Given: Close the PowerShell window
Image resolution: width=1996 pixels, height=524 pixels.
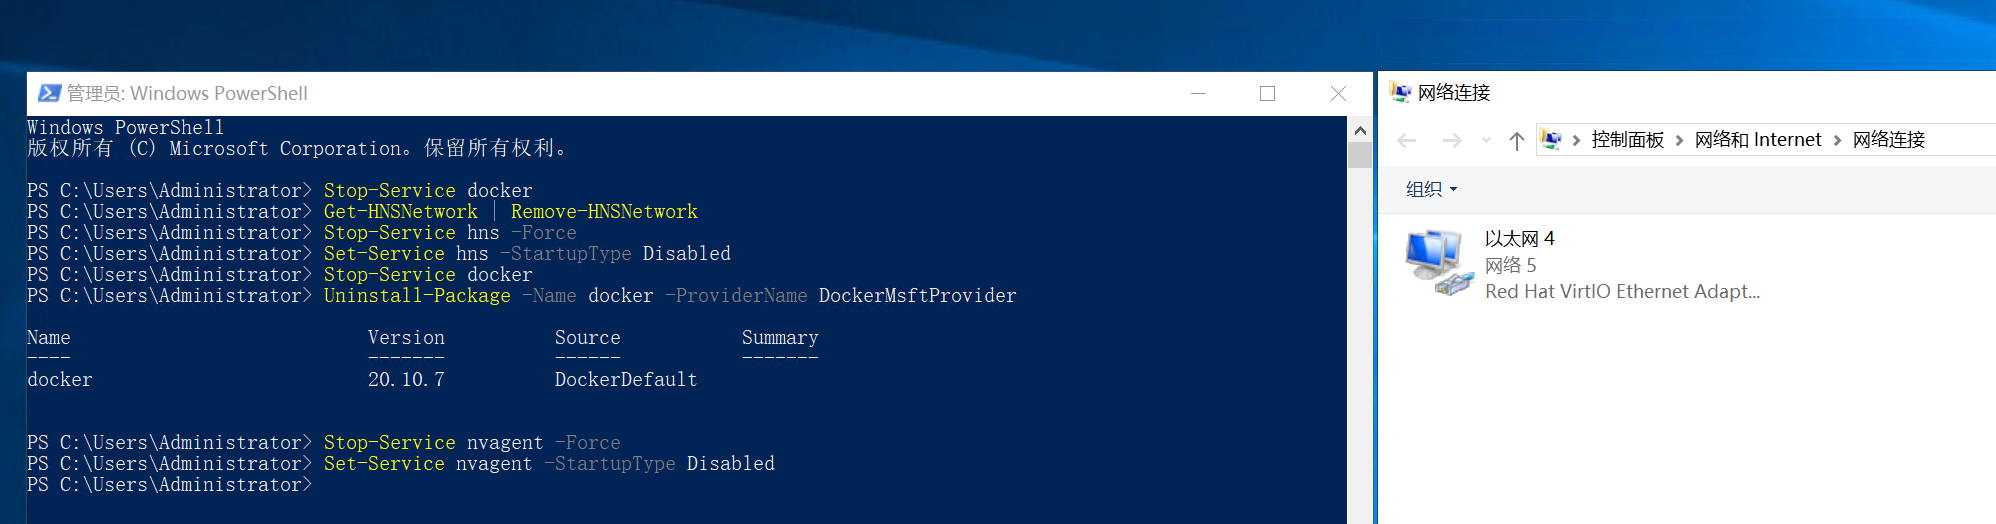Looking at the screenshot, I should [1338, 93].
